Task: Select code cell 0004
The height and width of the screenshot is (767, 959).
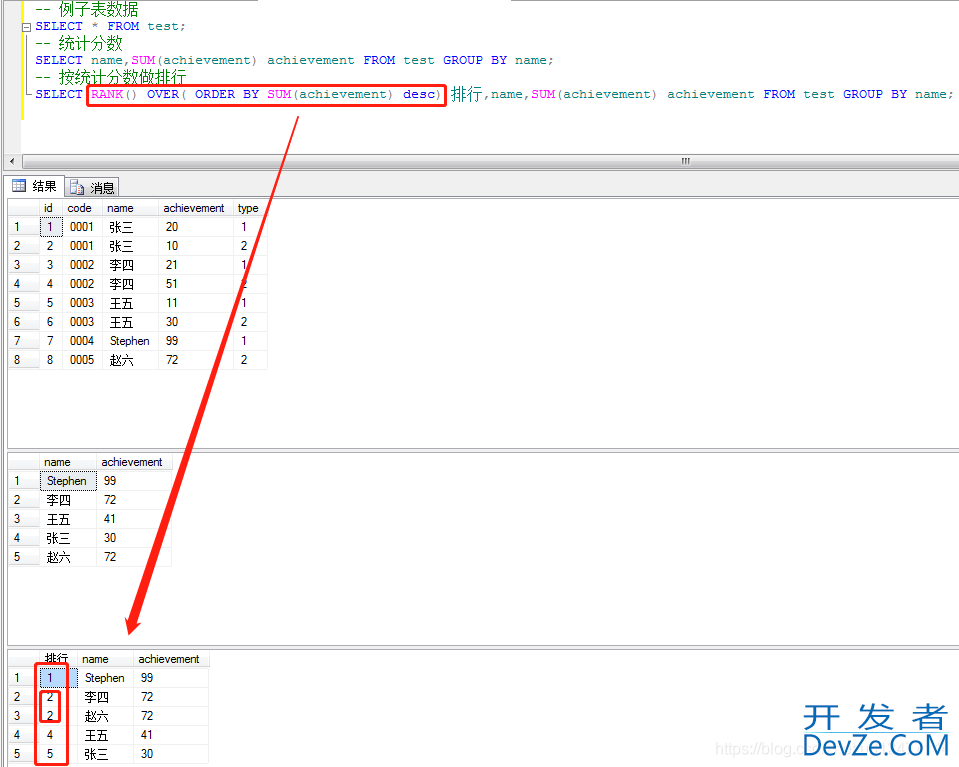Action: [x=82, y=341]
